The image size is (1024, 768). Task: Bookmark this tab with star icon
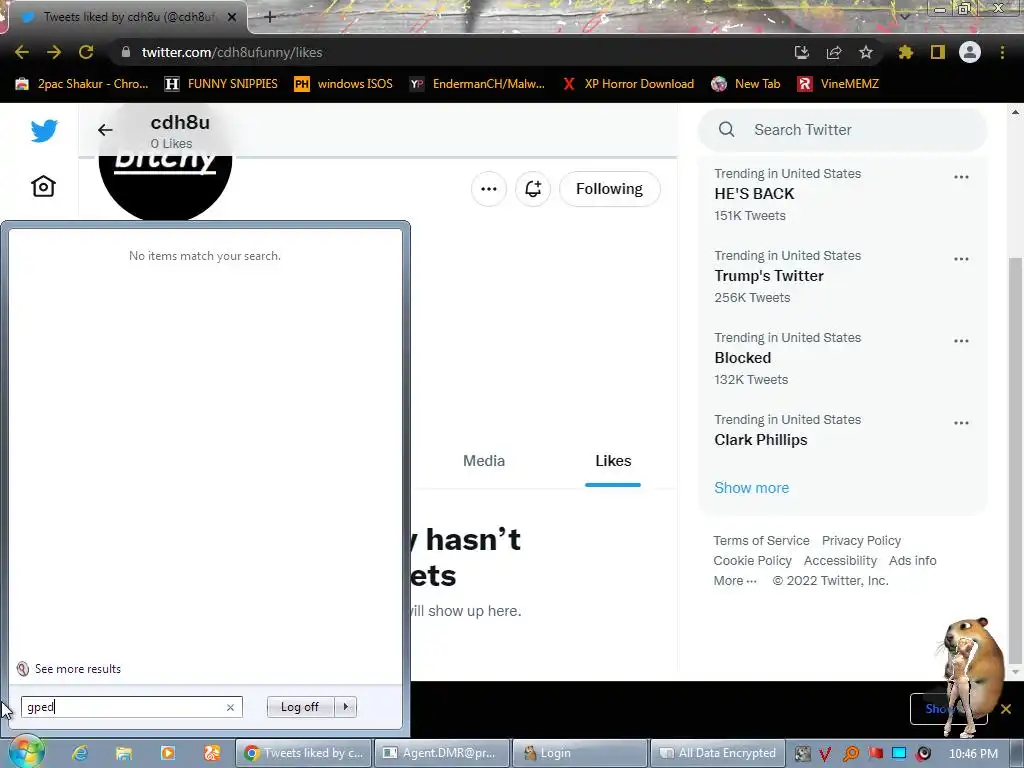865,52
